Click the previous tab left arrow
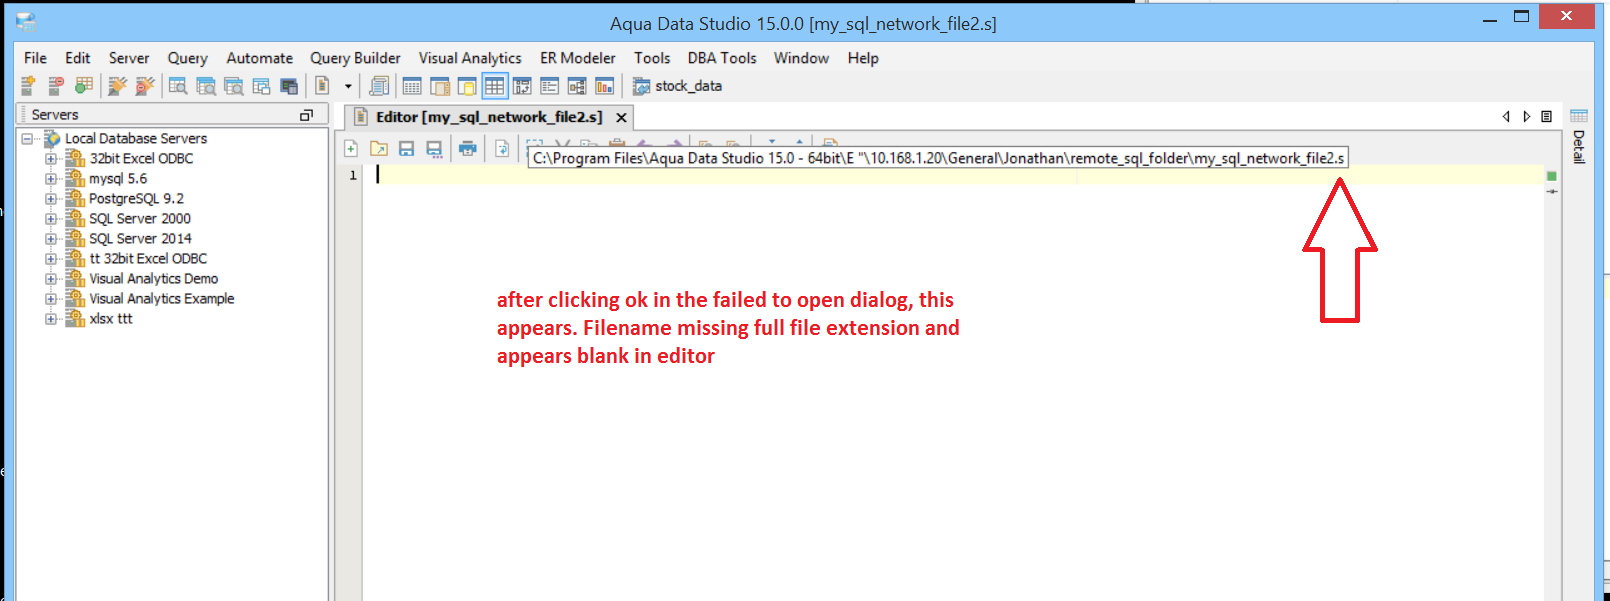Viewport: 1610px width, 601px height. click(1506, 116)
